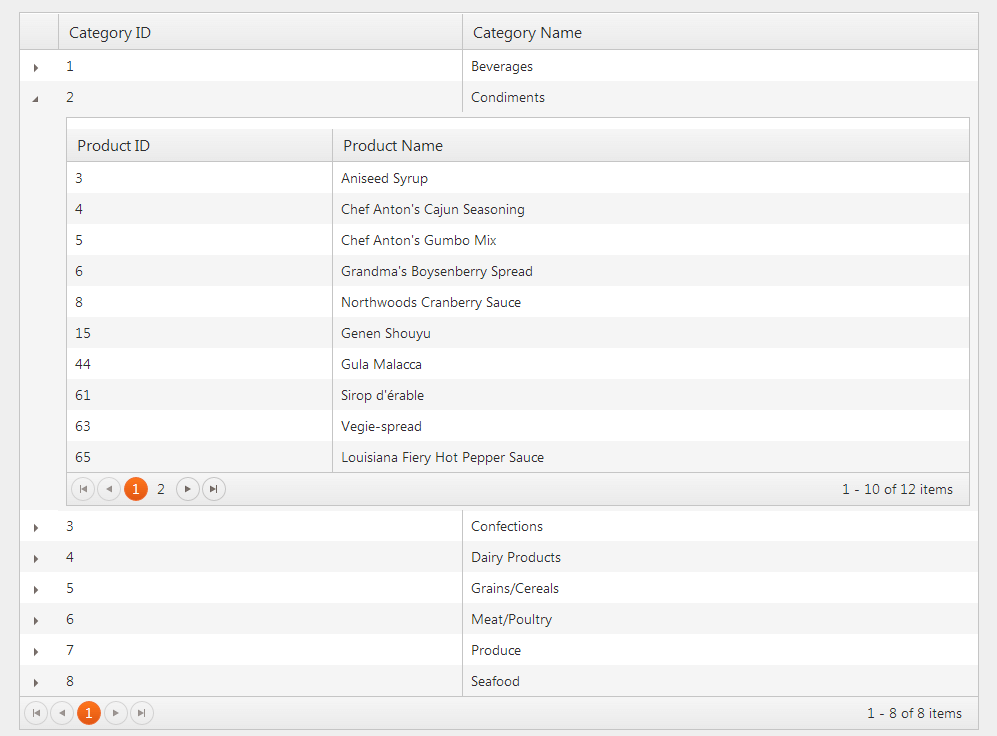
Task: Click first-page icon on categories pager
Action: click(x=36, y=712)
